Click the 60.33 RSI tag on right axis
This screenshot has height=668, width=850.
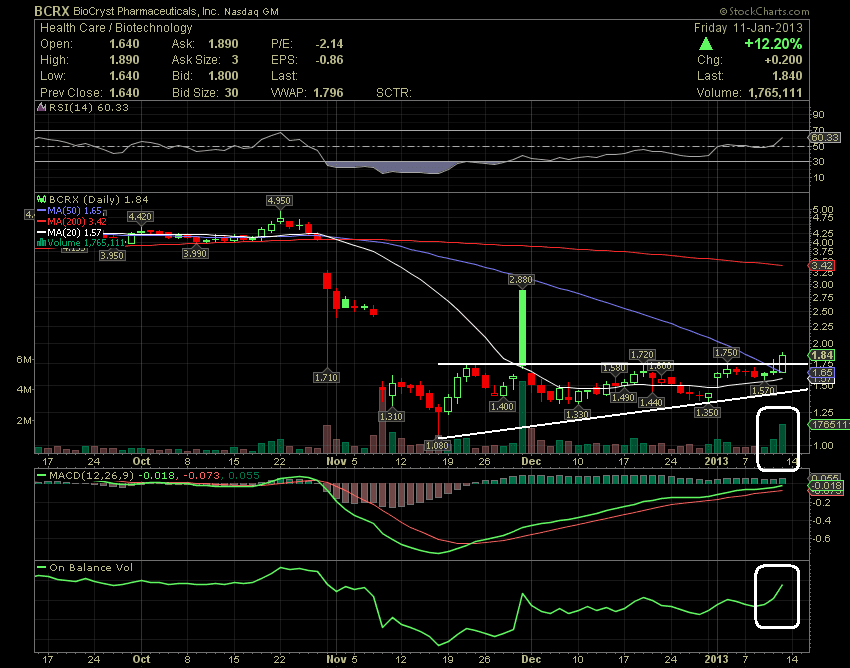pyautogui.click(x=825, y=138)
